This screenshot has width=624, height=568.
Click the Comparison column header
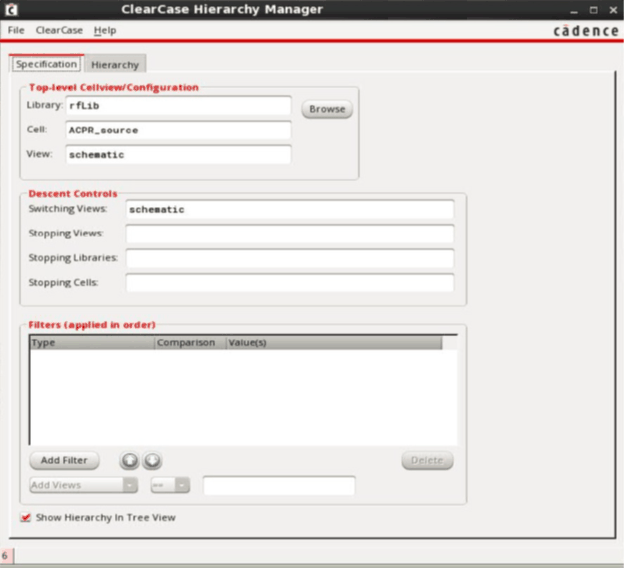click(x=190, y=343)
